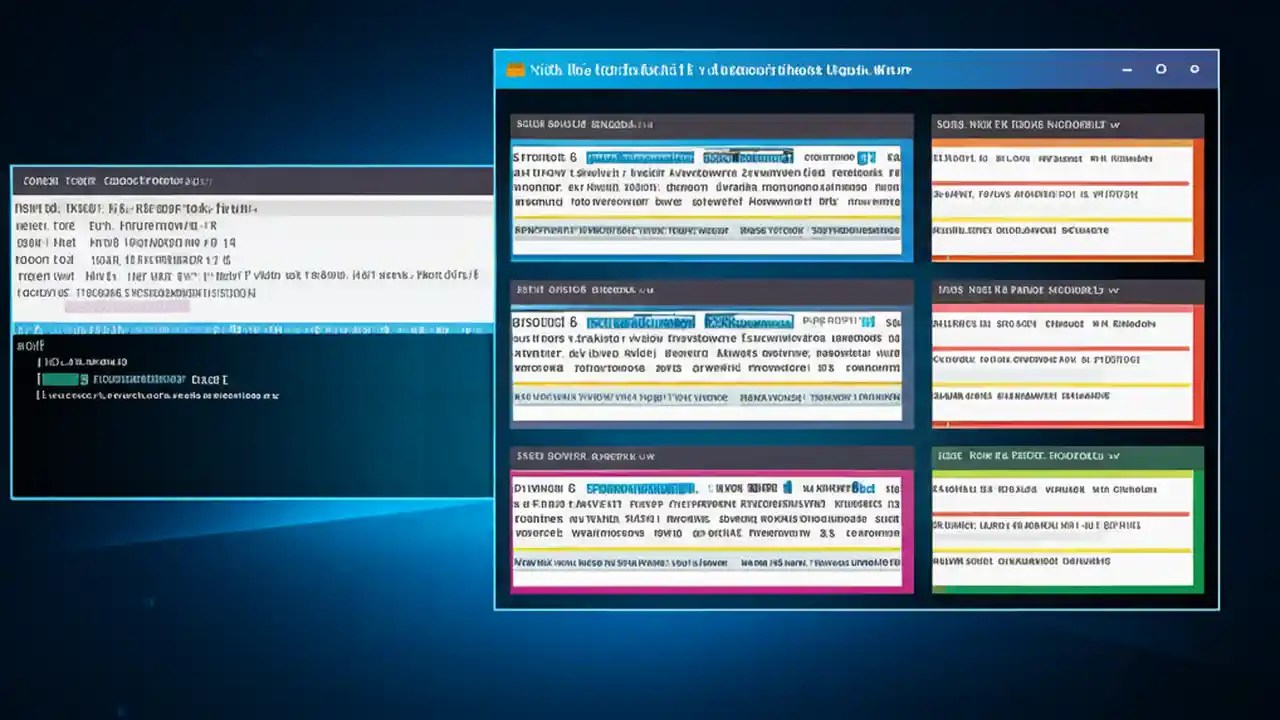Click the header bar of the middle-left blue panel

[x=710, y=290]
